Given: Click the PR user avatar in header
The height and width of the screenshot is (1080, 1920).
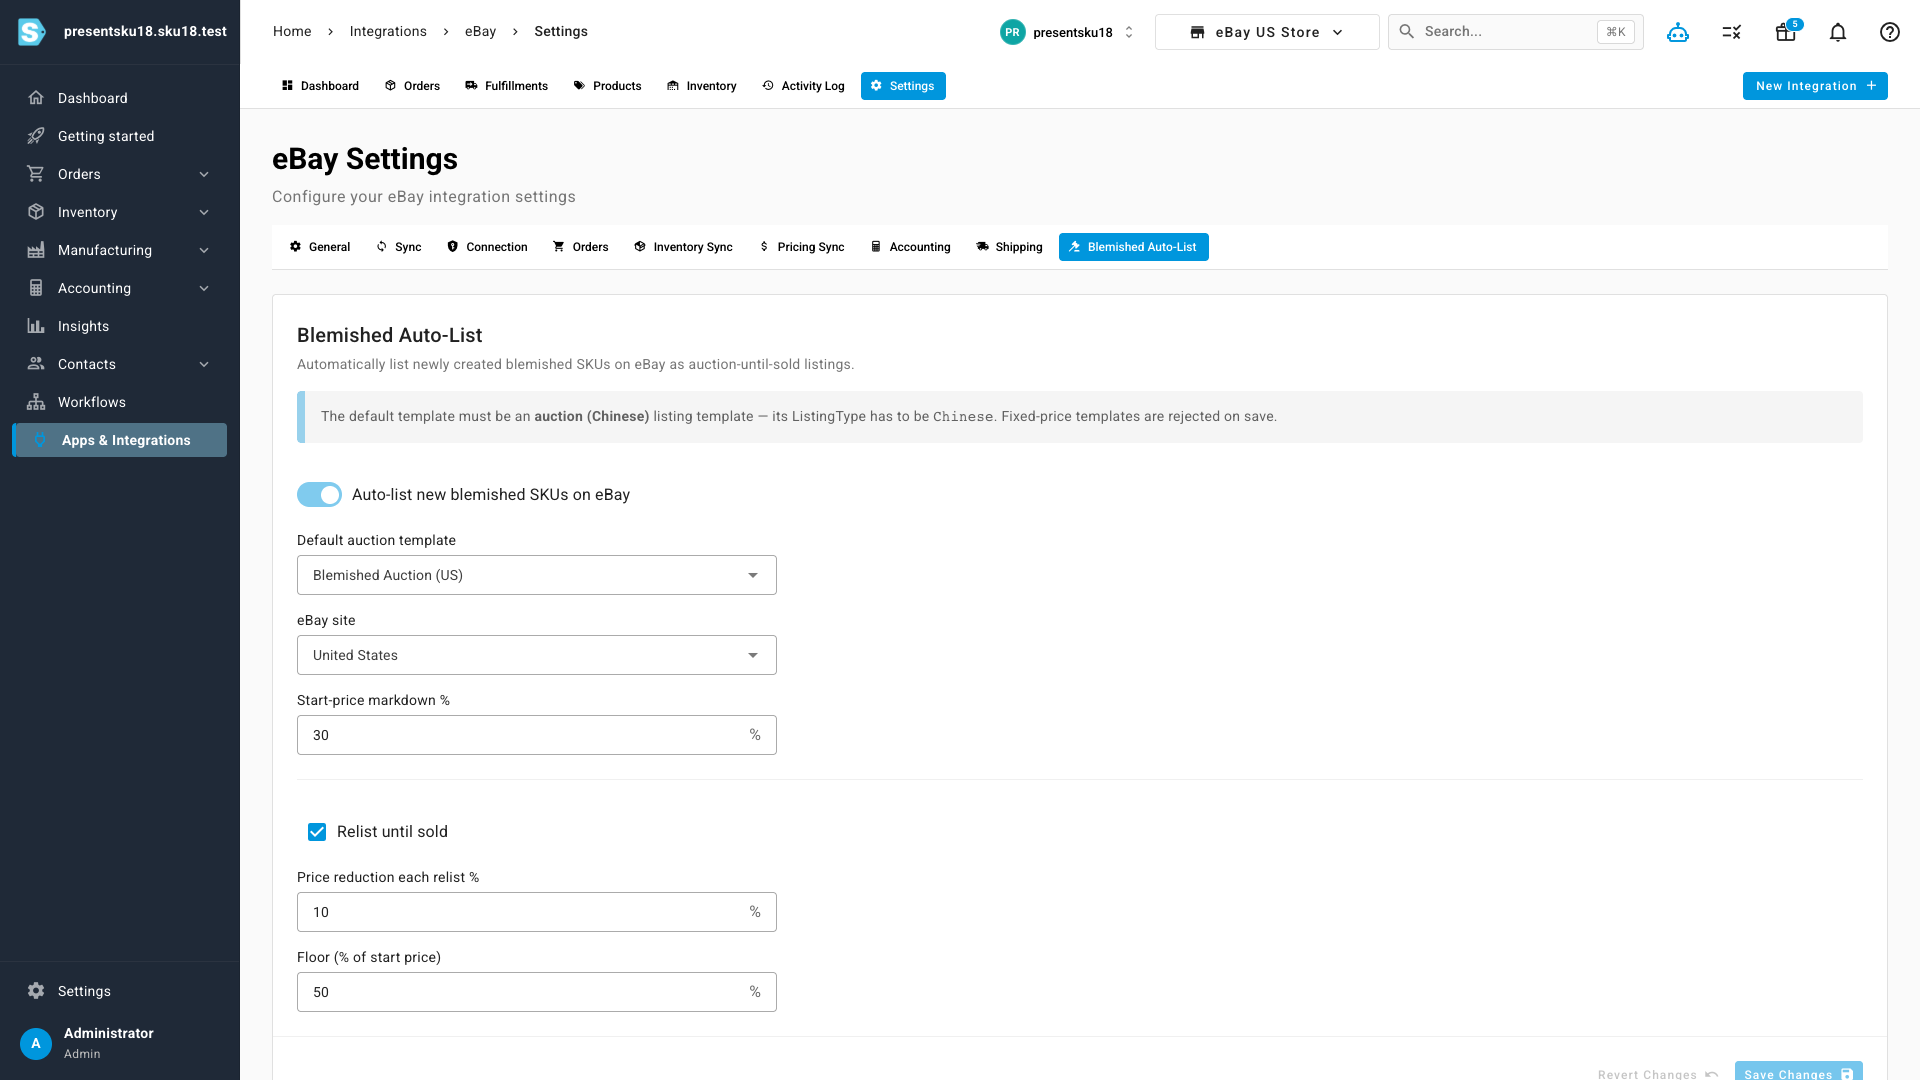Looking at the screenshot, I should (x=1013, y=32).
